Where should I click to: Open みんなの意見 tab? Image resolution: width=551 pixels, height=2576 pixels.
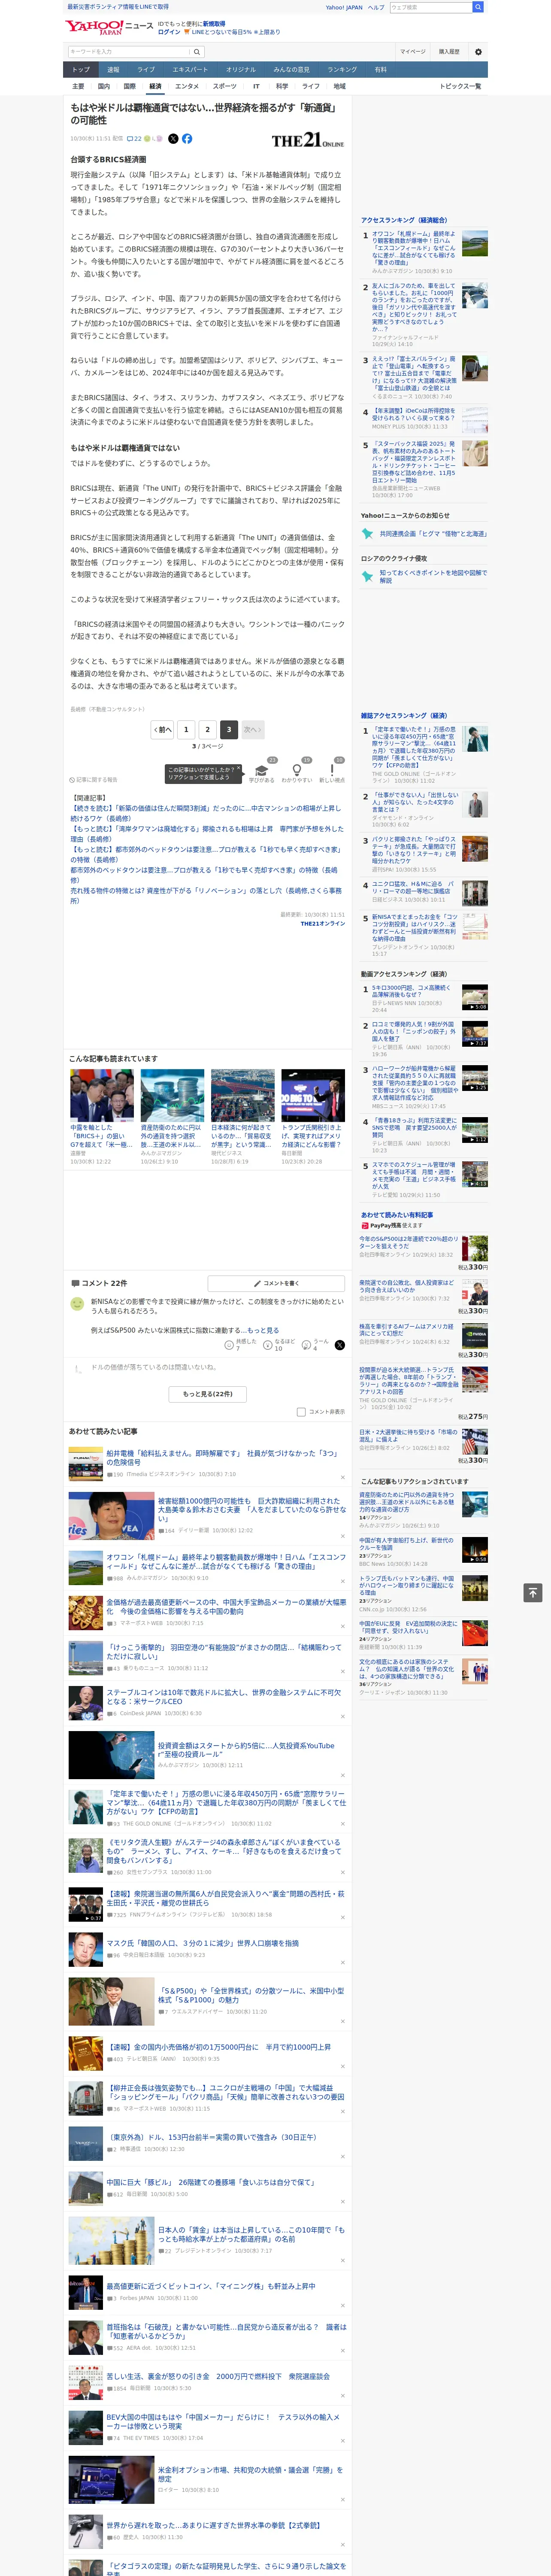[292, 70]
